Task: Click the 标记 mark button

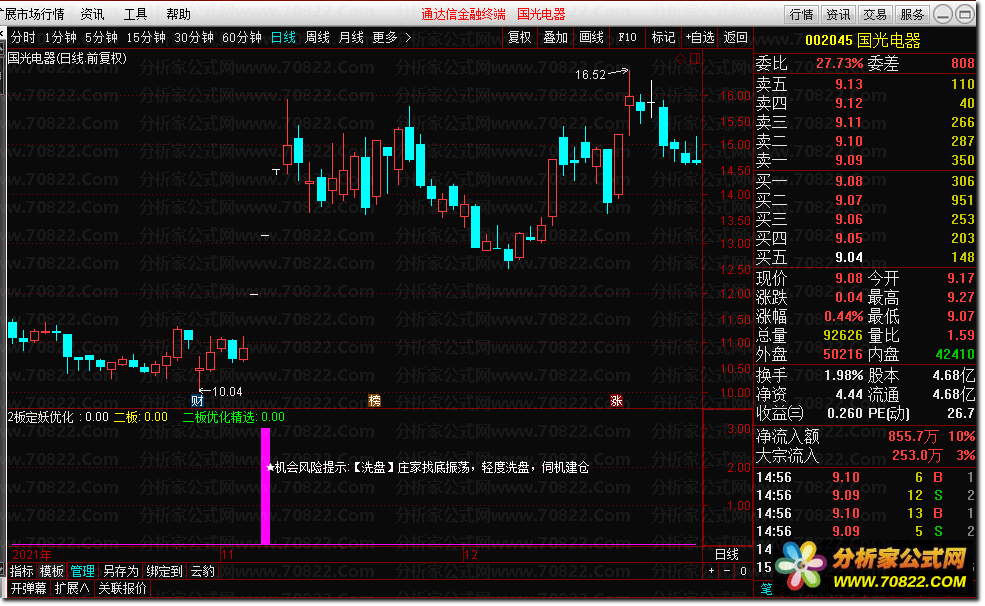Action: [x=663, y=38]
